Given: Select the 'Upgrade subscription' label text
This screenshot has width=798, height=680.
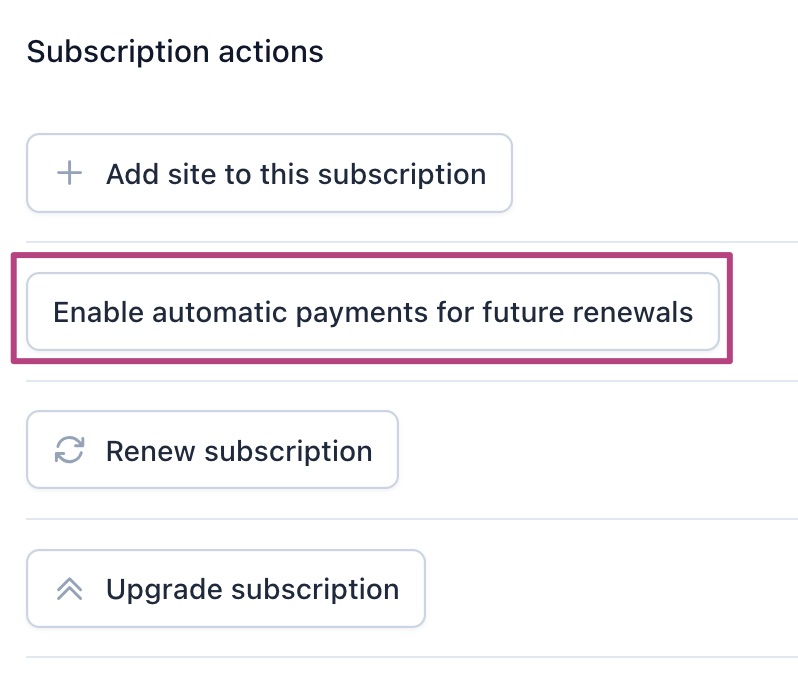Looking at the screenshot, I should tap(252, 589).
